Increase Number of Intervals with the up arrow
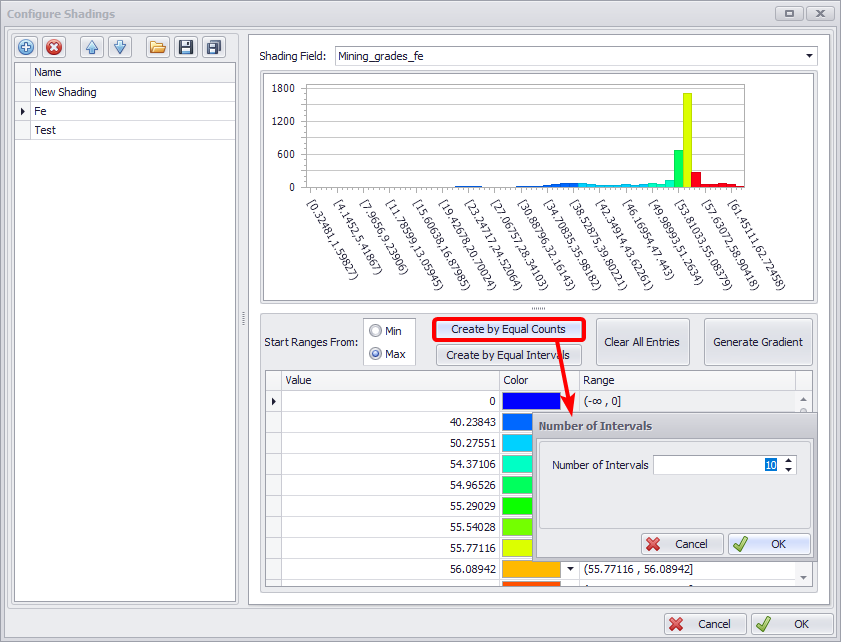 [x=789, y=460]
